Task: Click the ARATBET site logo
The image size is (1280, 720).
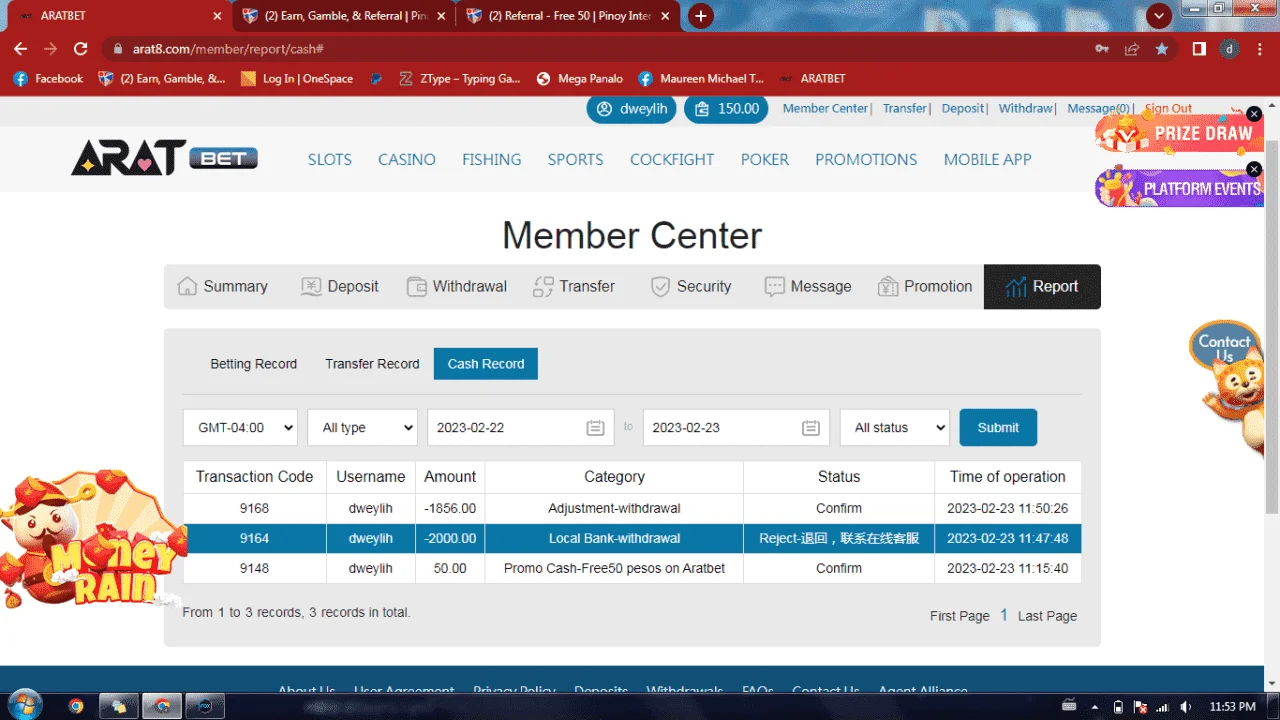Action: (164, 158)
